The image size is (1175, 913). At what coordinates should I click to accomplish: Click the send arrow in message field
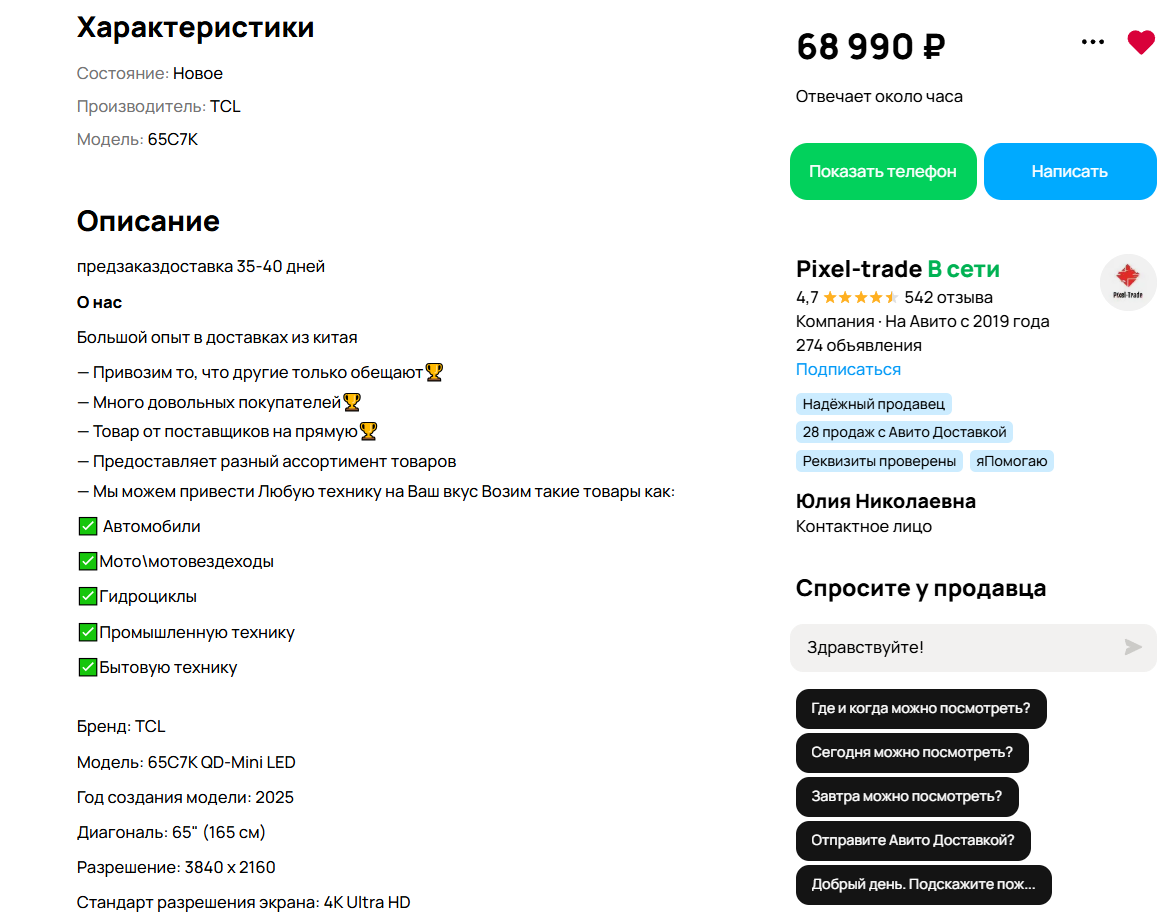[1132, 647]
